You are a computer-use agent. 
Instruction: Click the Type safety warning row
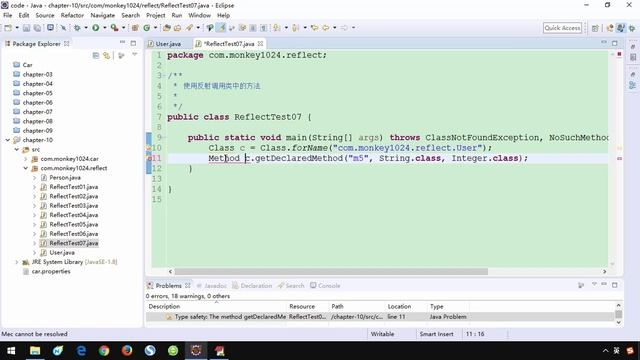380,317
